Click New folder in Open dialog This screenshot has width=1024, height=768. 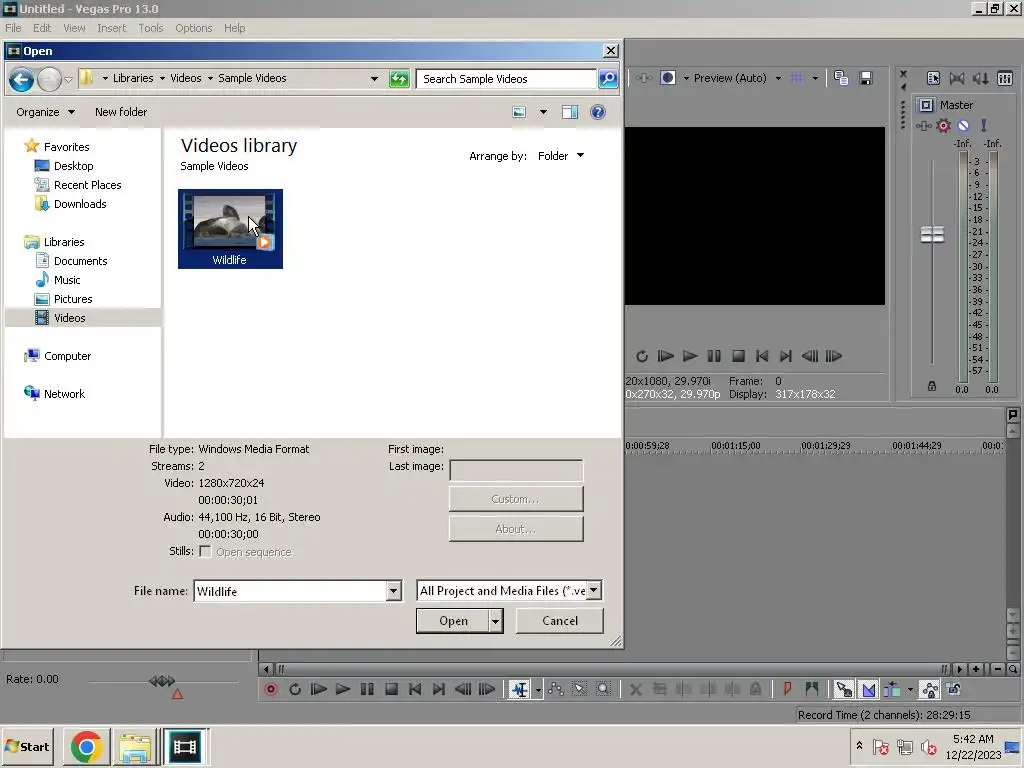tap(121, 112)
